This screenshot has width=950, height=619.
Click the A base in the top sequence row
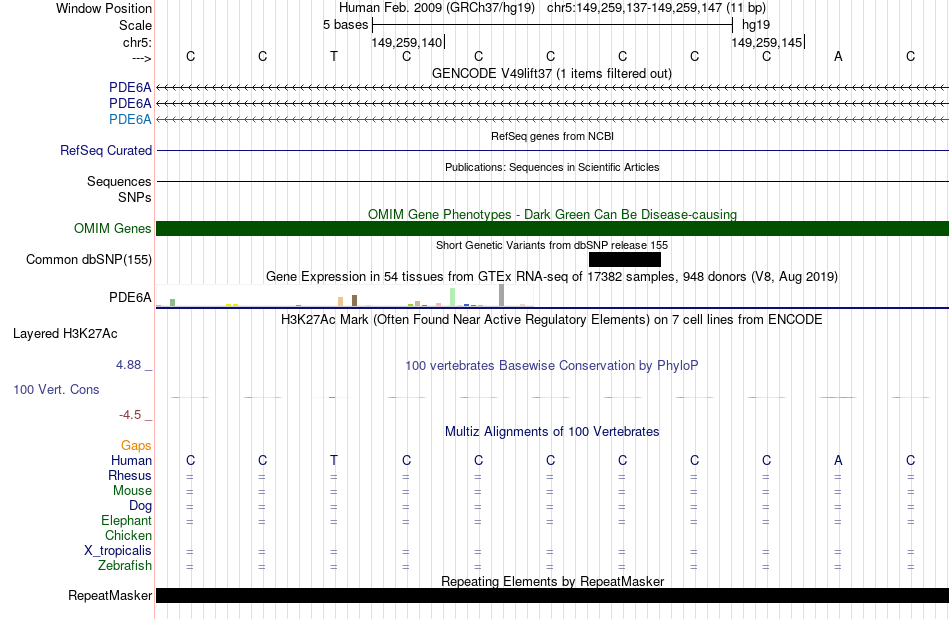tap(838, 56)
